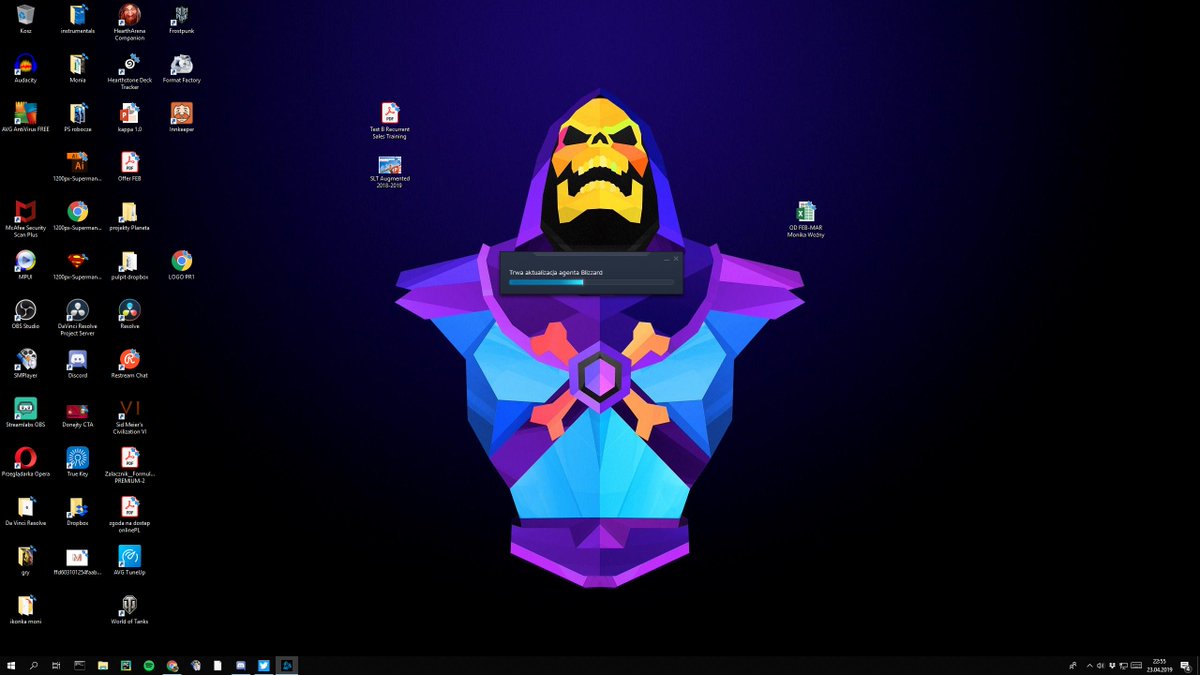Open the ikonka moni folder
This screenshot has width=1200, height=675.
coord(26,607)
